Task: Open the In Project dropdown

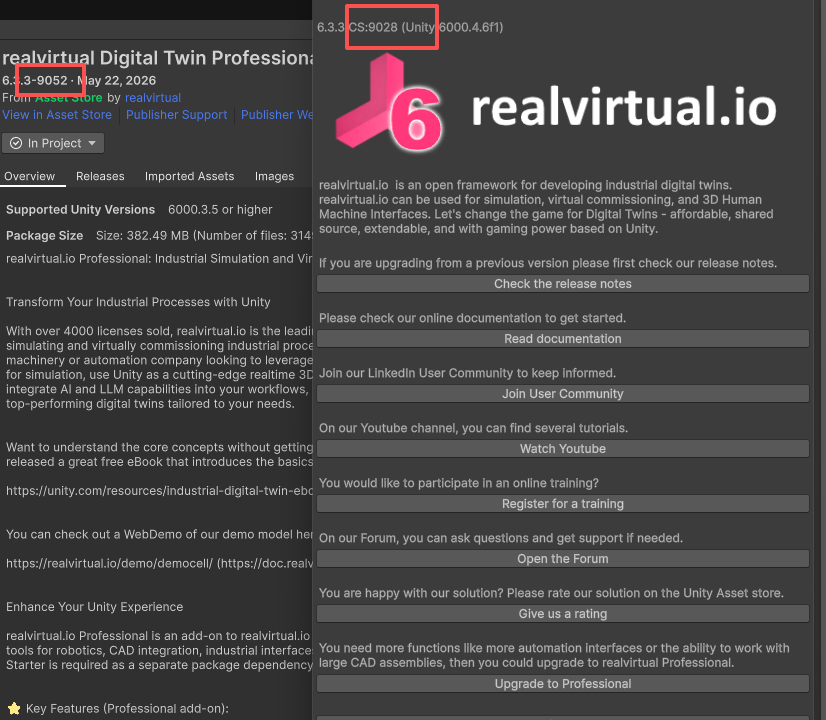Action: tap(53, 143)
